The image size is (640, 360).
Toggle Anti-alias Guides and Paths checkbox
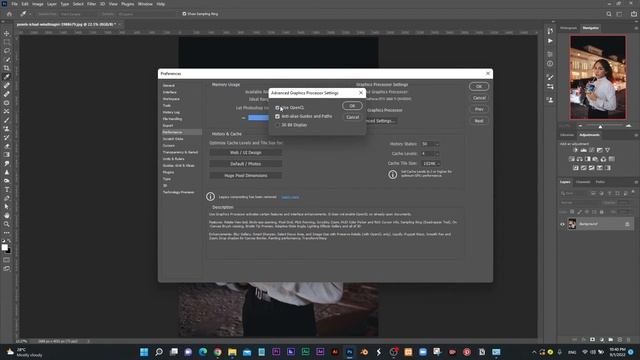(278, 116)
